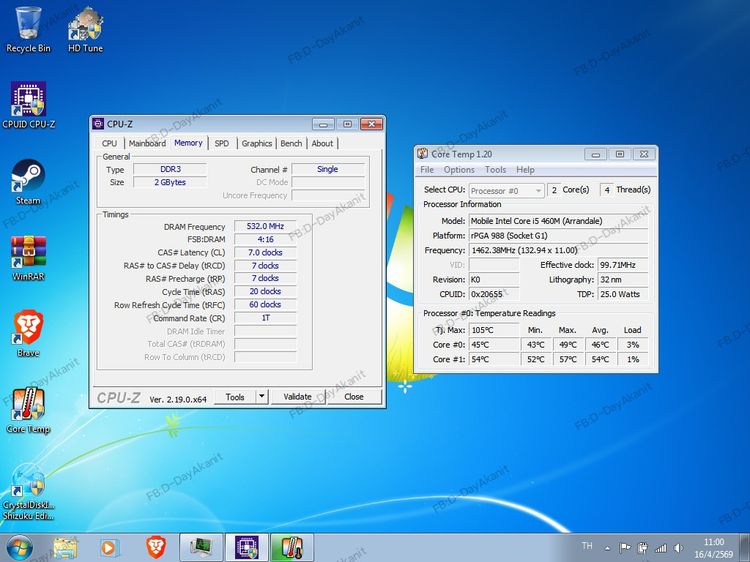Open the network signal tray icon

[x=661, y=548]
